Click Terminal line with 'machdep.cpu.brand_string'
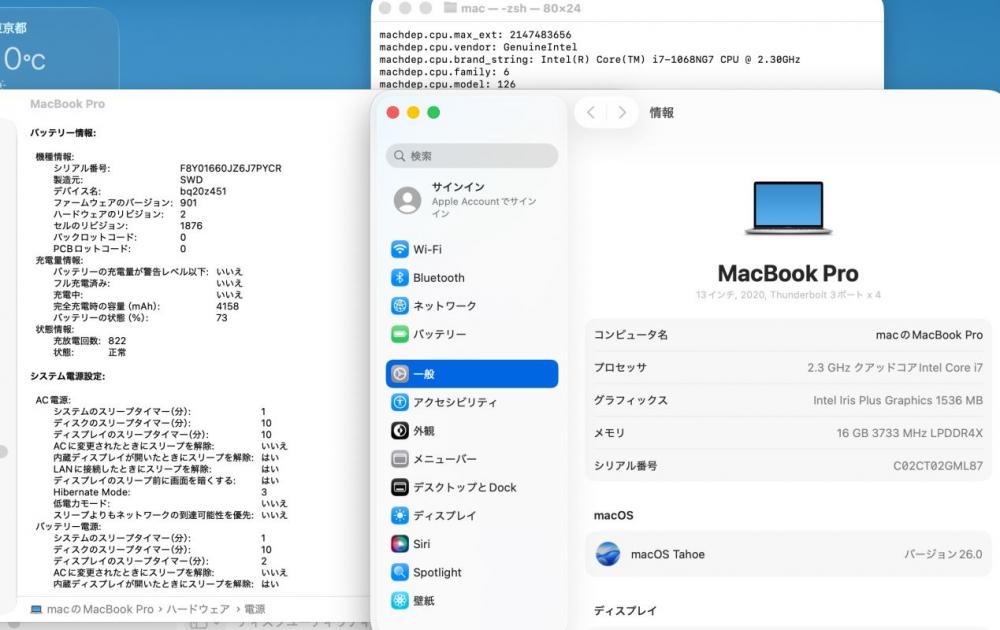Screen dimensions: 1000x630 pos(590,59)
